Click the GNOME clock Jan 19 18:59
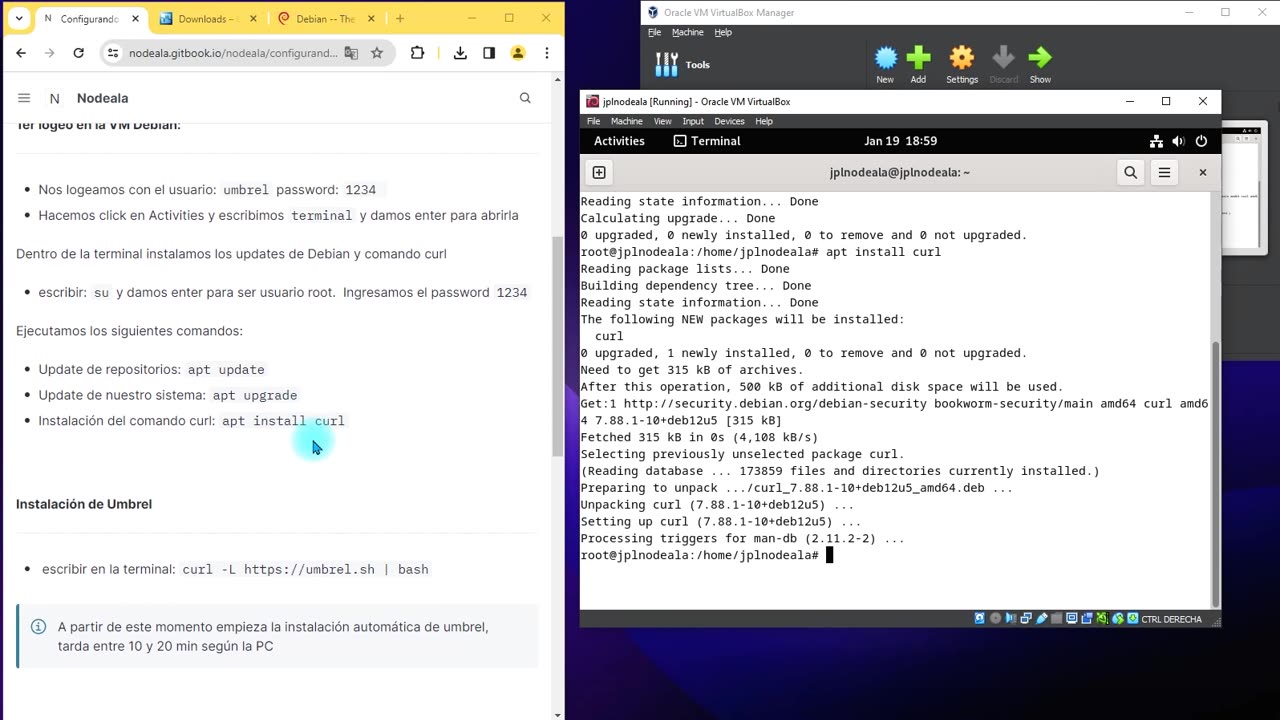The height and width of the screenshot is (720, 1280). coord(901,141)
